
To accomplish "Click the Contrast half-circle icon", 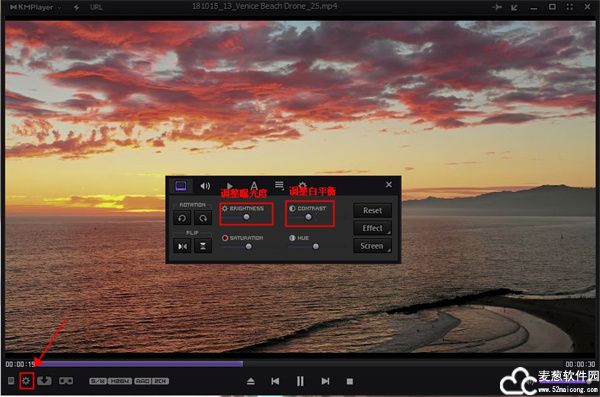I will pyautogui.click(x=292, y=209).
